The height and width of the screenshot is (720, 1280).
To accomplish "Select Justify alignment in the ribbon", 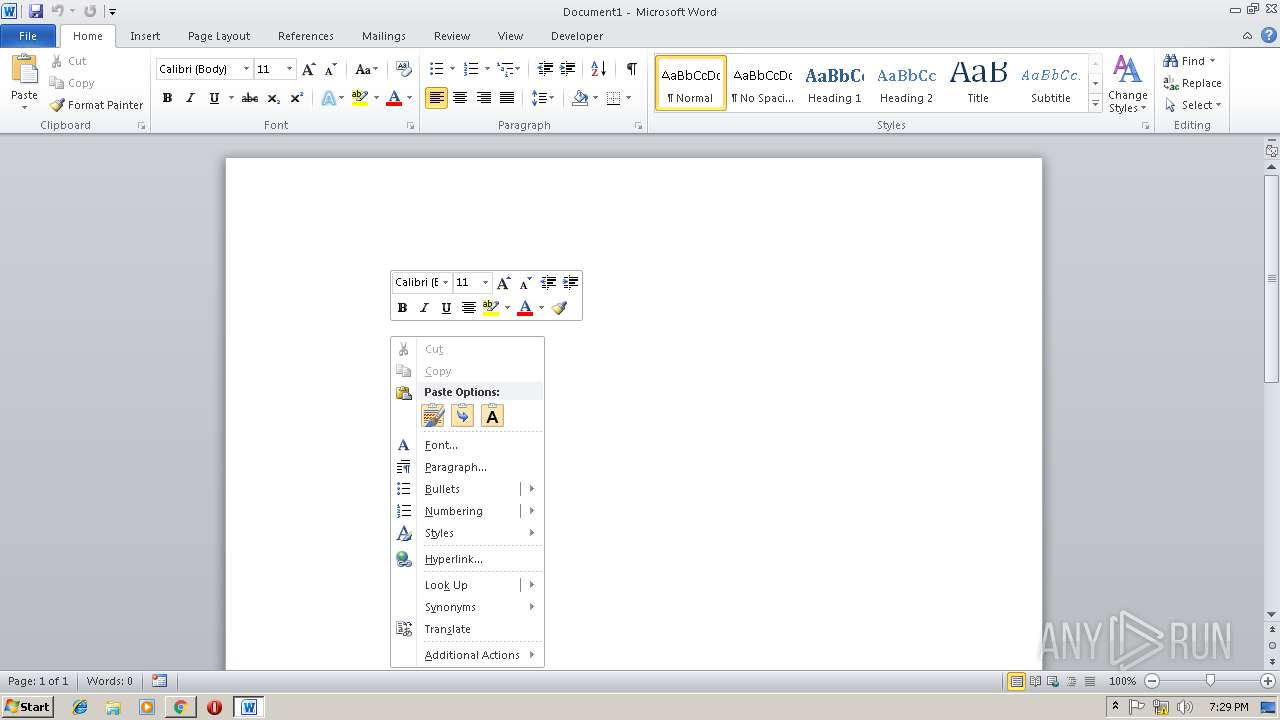I will (x=507, y=98).
